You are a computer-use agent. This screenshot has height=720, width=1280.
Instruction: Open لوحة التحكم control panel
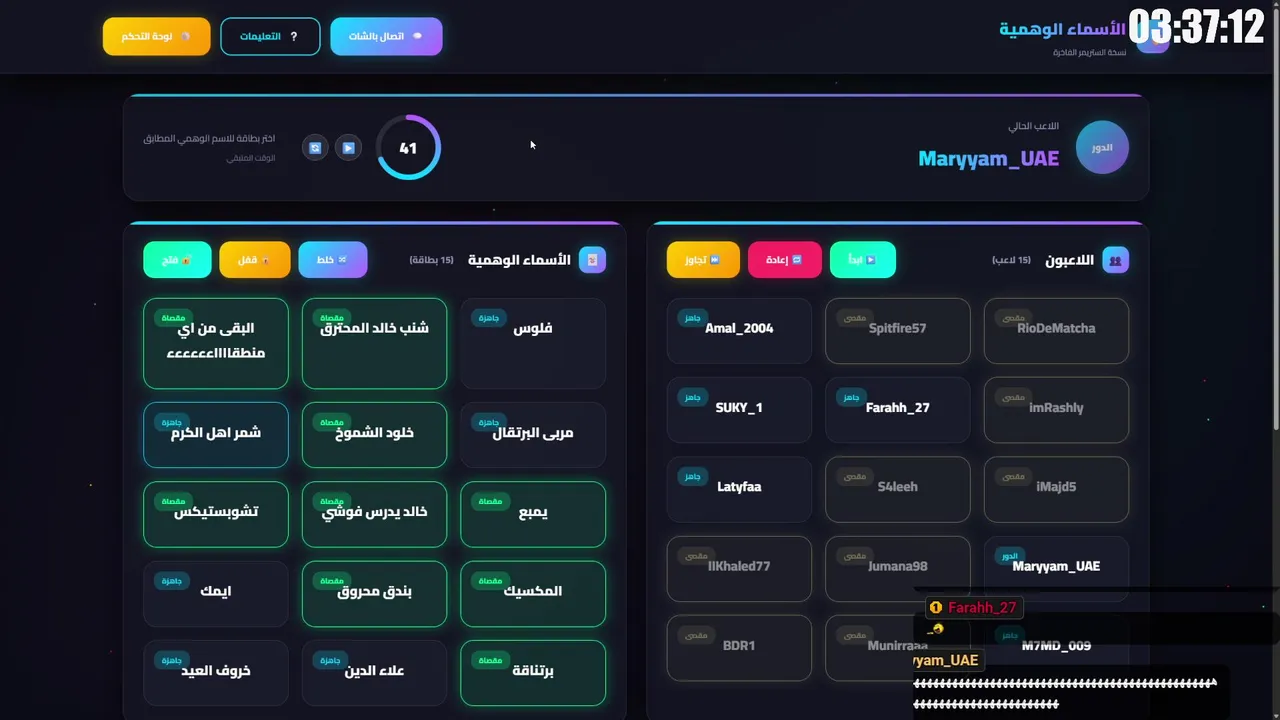pos(156,36)
